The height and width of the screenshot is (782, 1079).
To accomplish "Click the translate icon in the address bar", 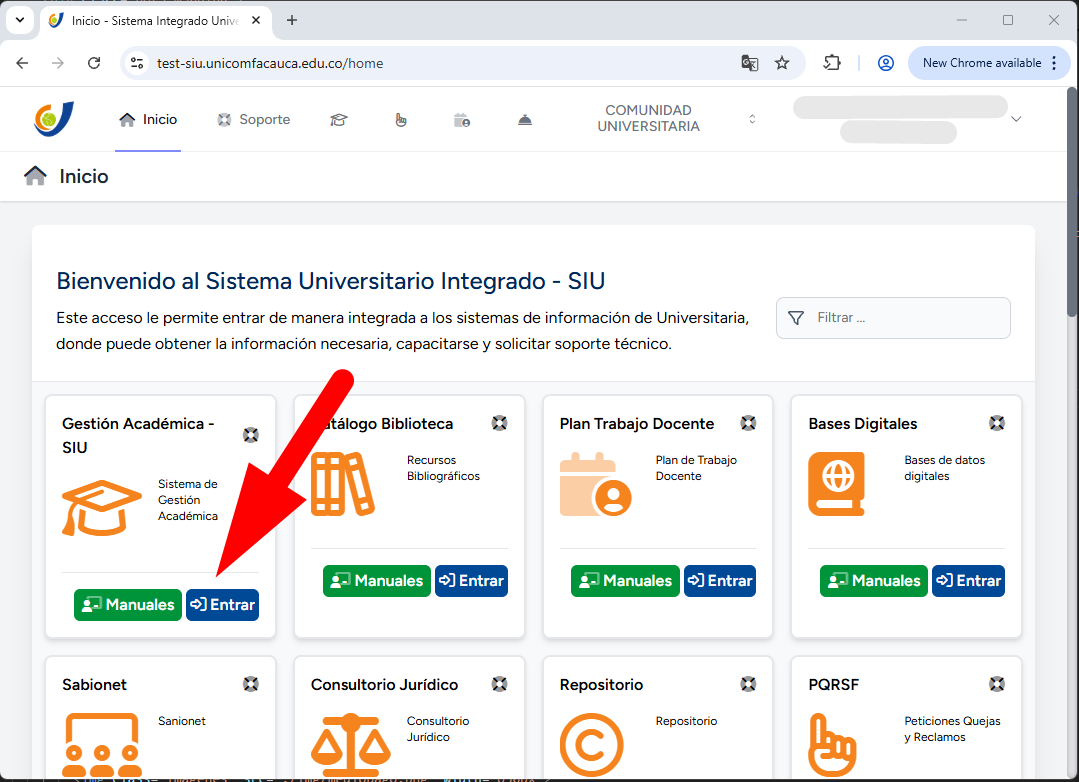I will 750,62.
